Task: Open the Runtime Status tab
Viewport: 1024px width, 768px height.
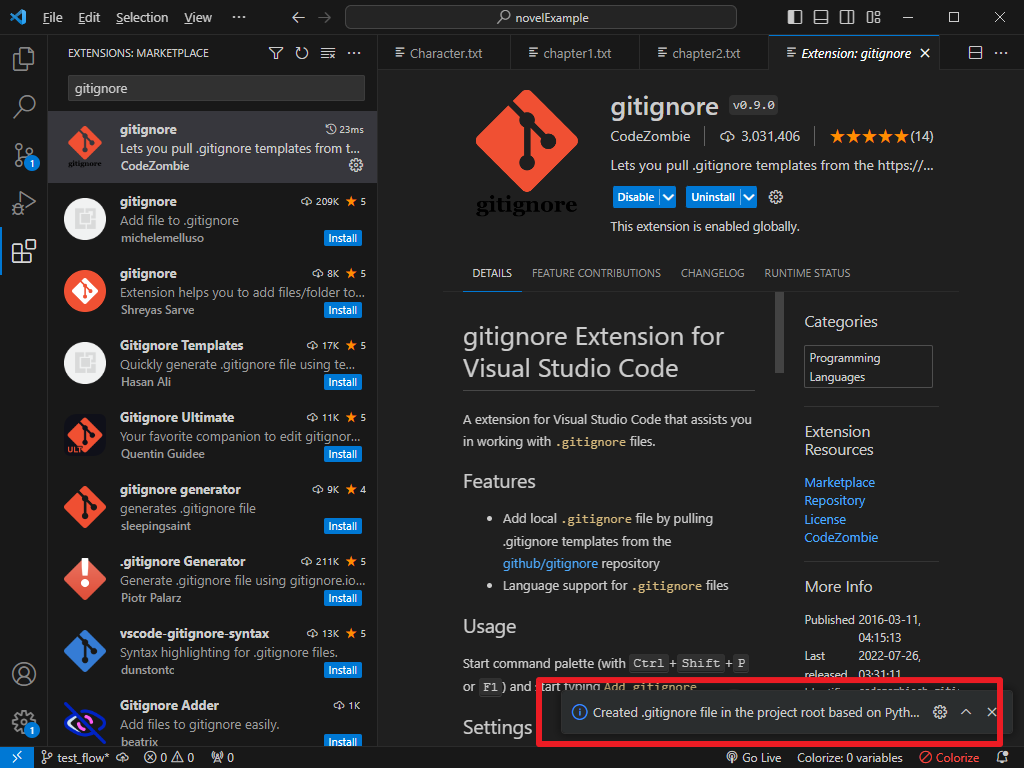Action: pos(807,273)
